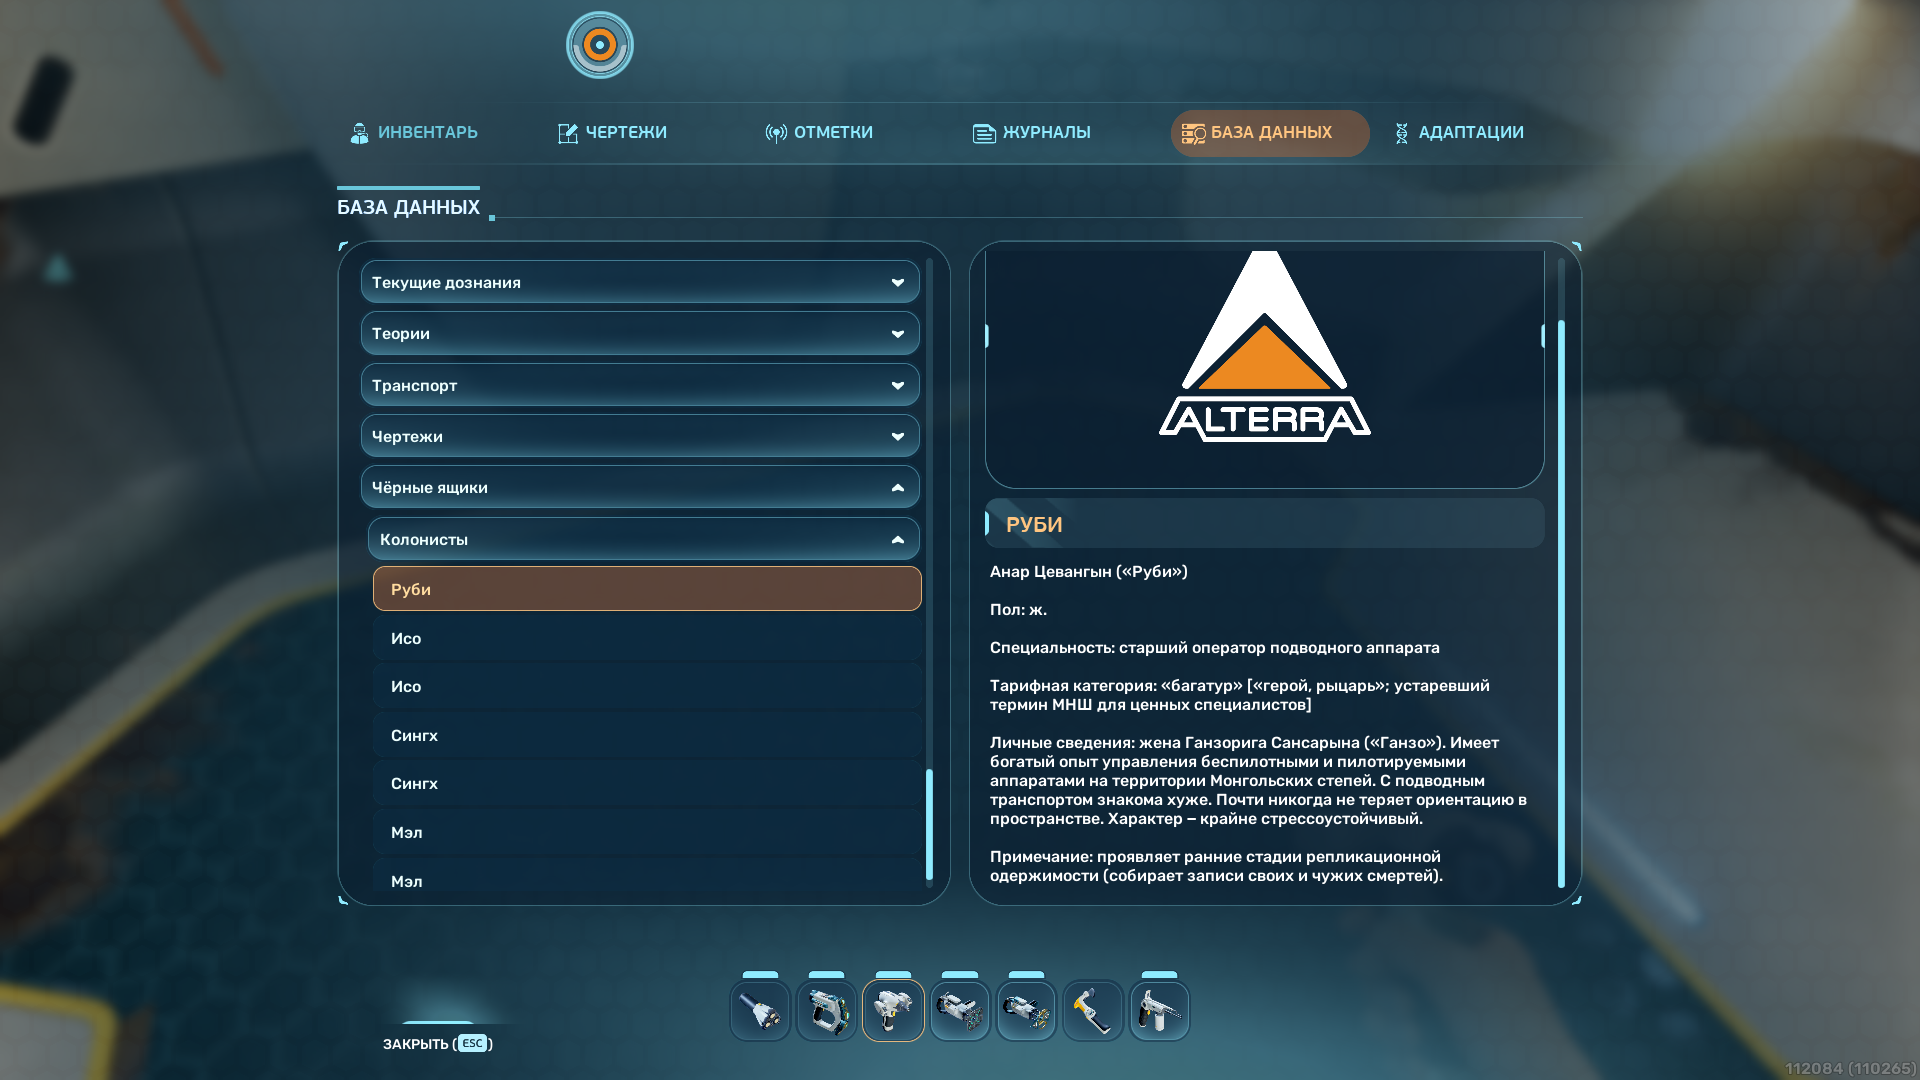Collapse the Колонисты subcategory
This screenshot has height=1080, width=1920.
click(x=644, y=539)
